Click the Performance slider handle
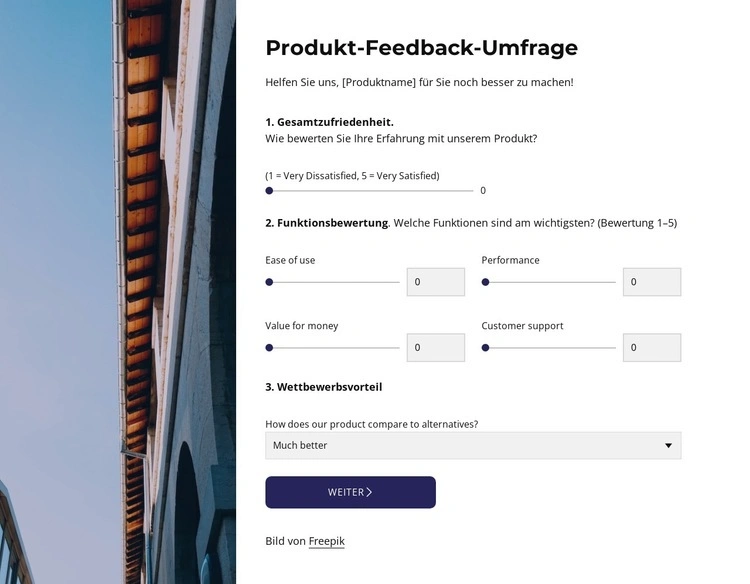Screen dimensions: 750x584 485,282
